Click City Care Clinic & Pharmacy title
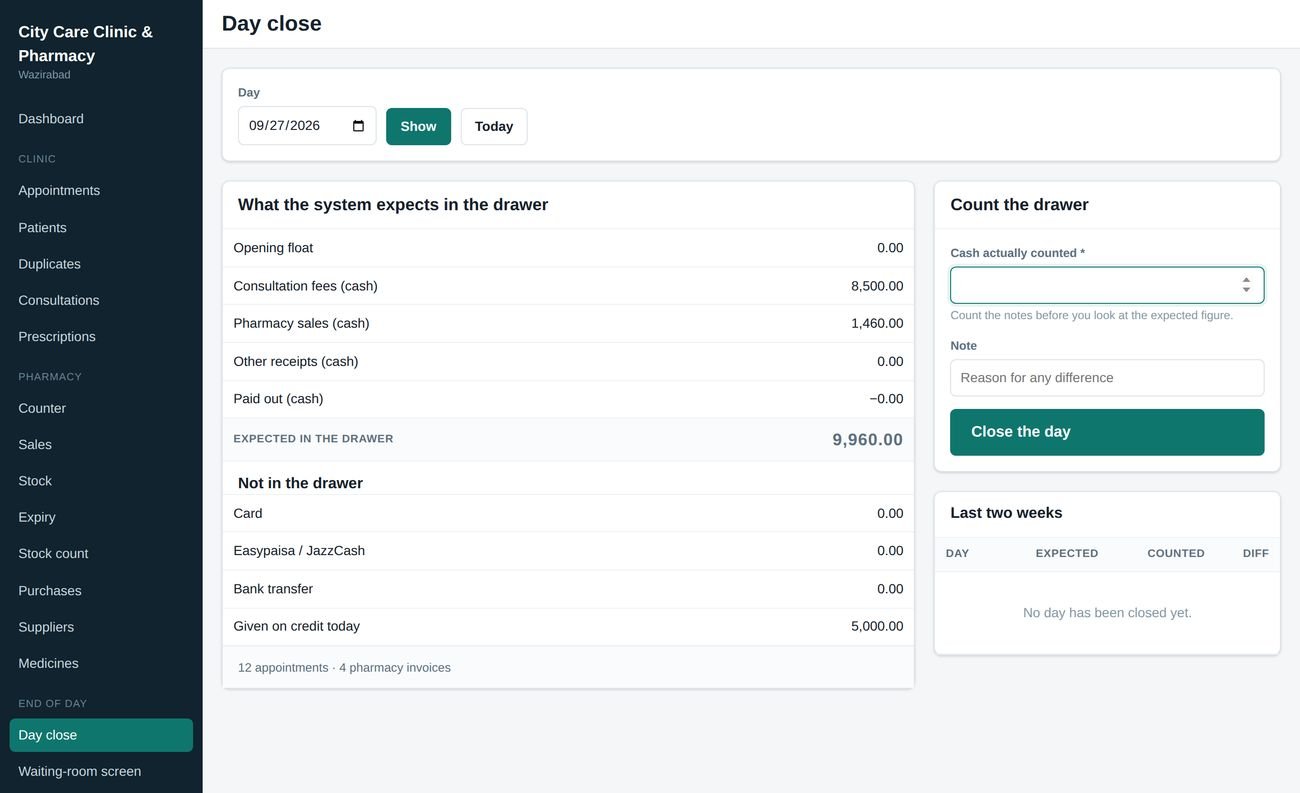1300x793 pixels. click(86, 44)
